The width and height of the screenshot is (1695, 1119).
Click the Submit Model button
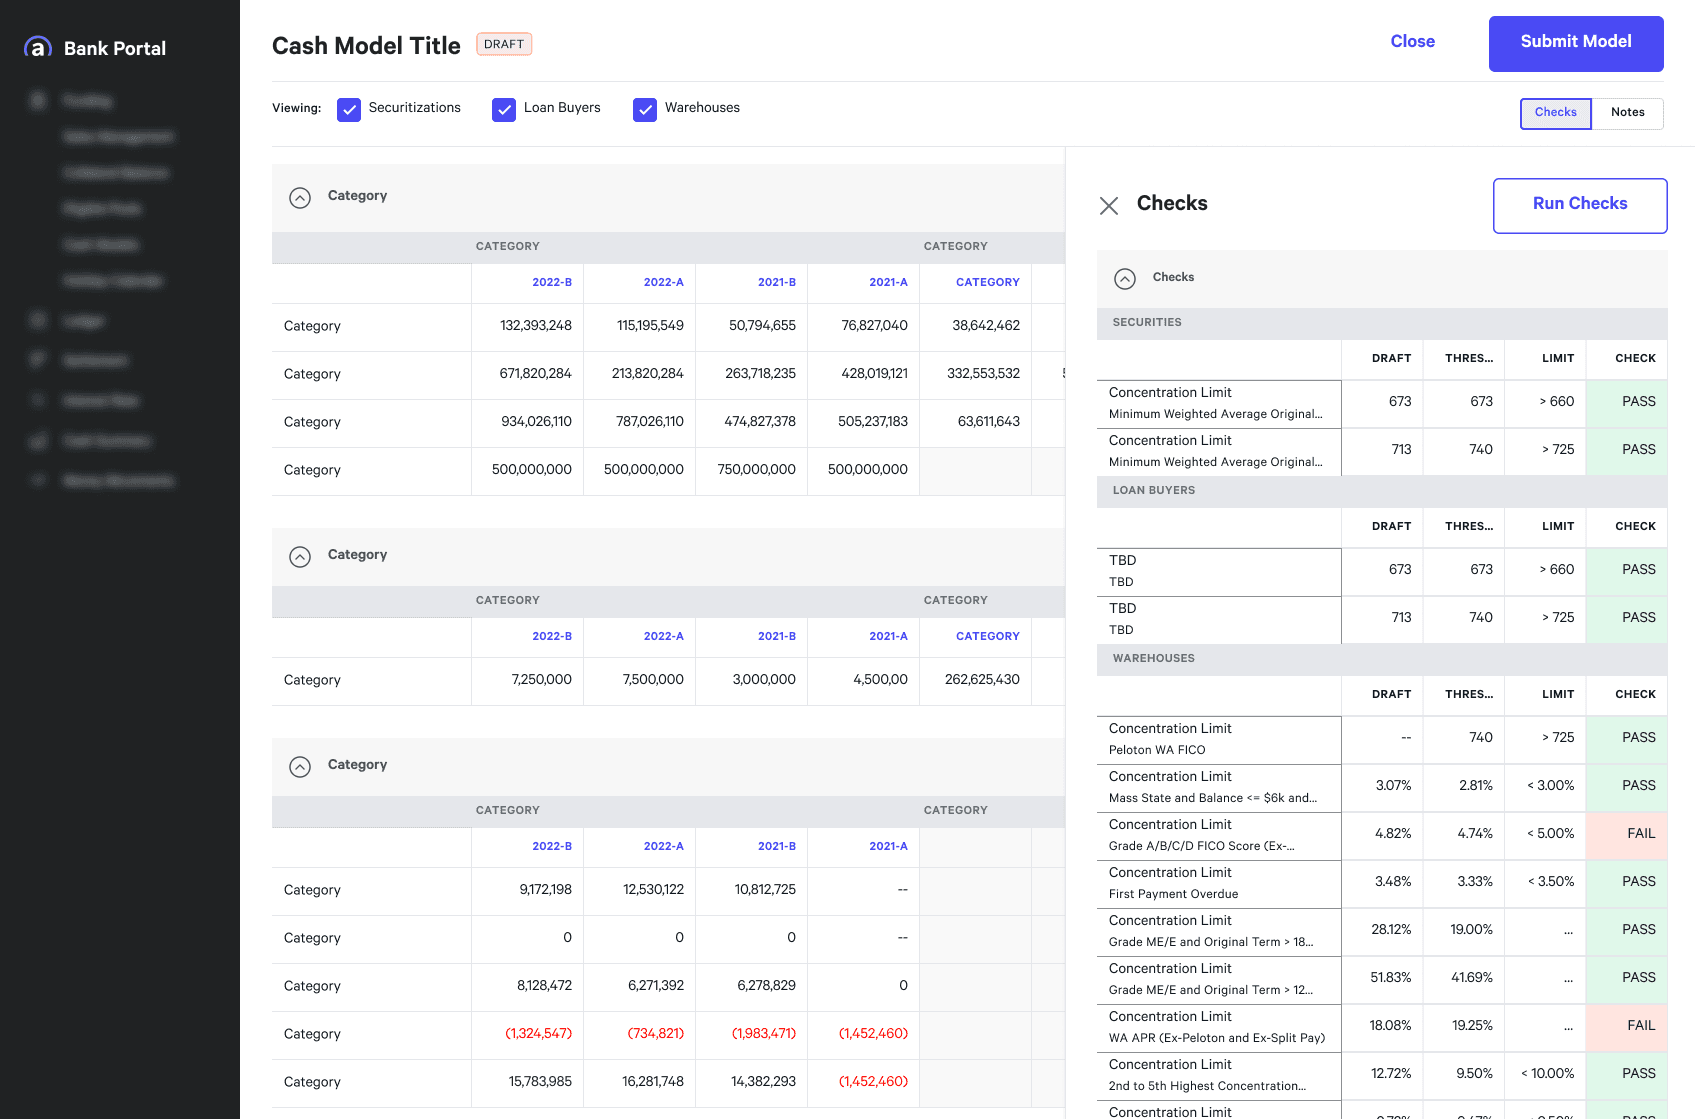pos(1576,43)
